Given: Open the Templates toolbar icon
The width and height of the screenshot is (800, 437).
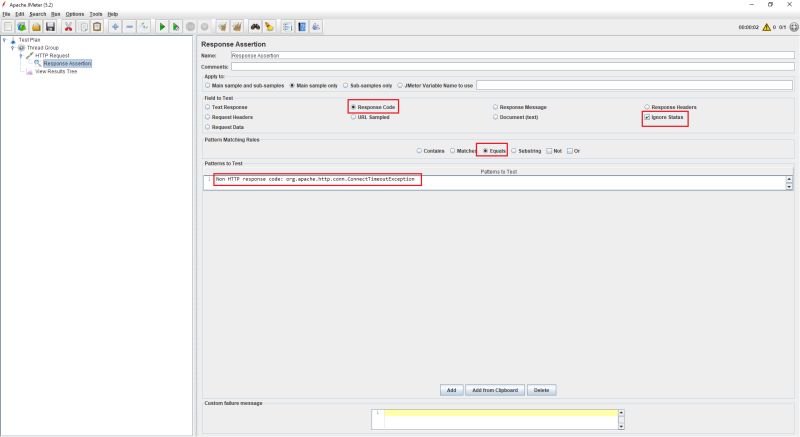Looking at the screenshot, I should click(x=21, y=27).
